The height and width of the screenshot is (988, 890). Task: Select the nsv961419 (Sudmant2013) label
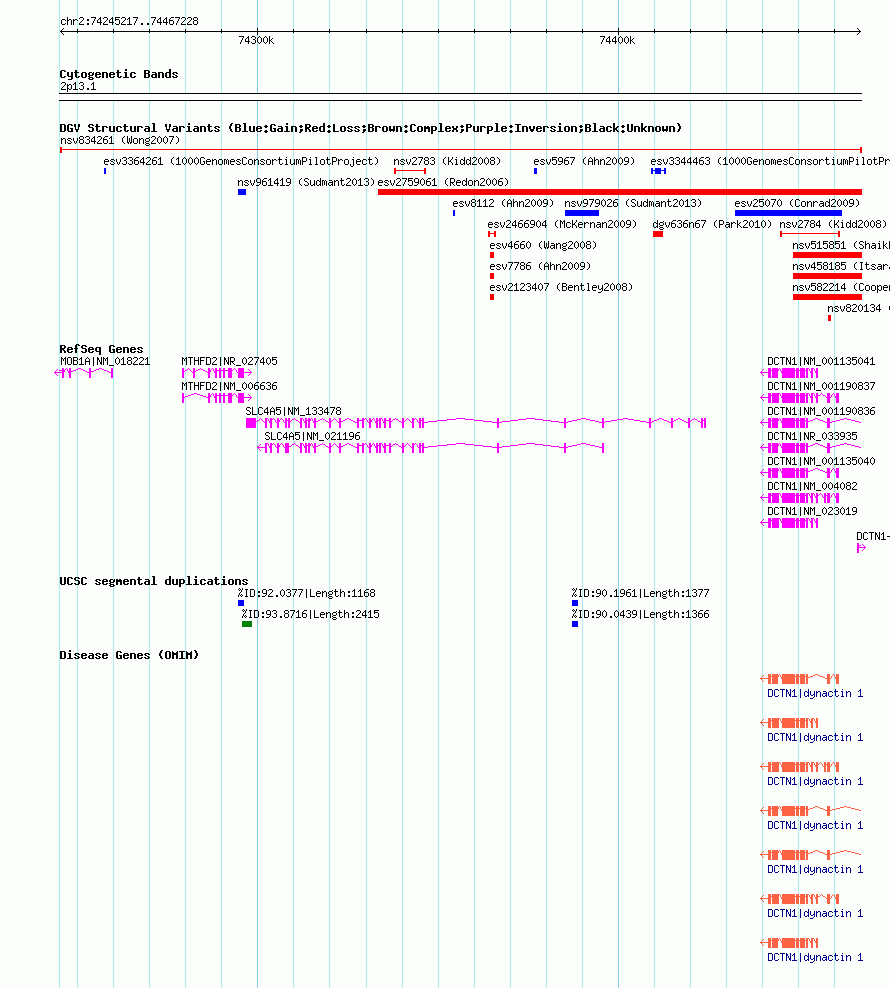click(x=306, y=183)
